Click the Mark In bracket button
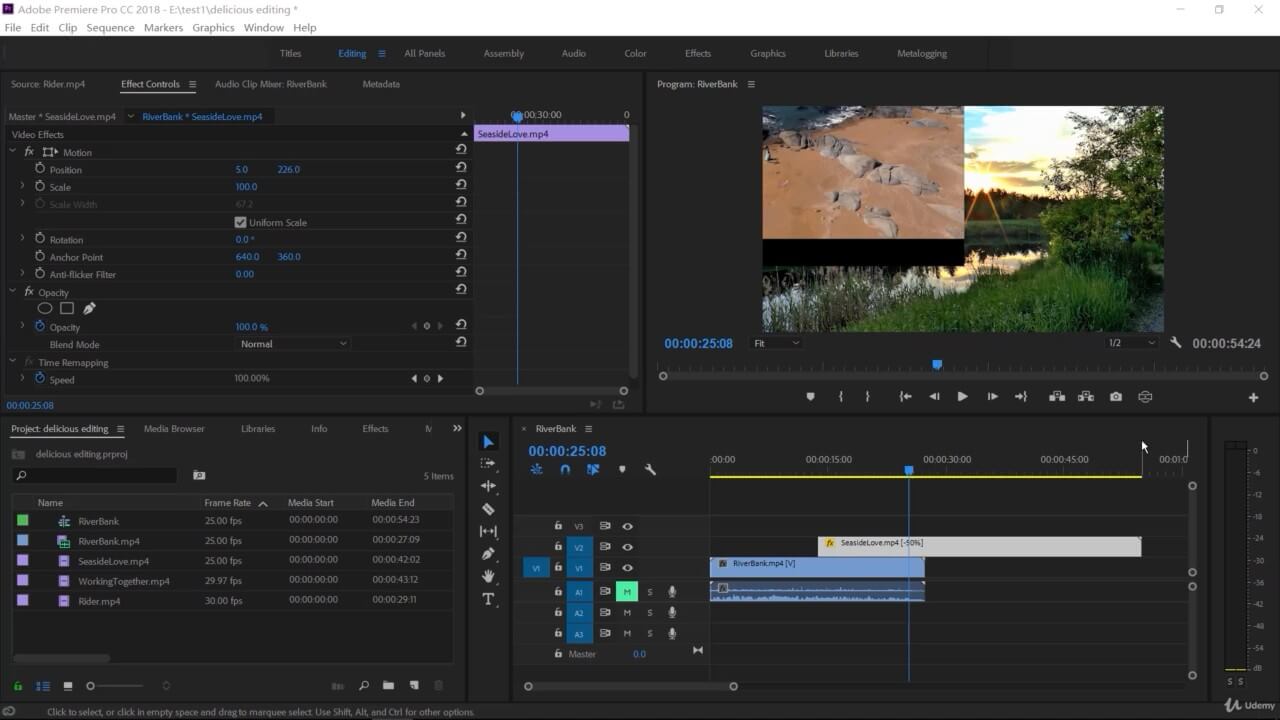The image size is (1280, 720). tap(840, 397)
